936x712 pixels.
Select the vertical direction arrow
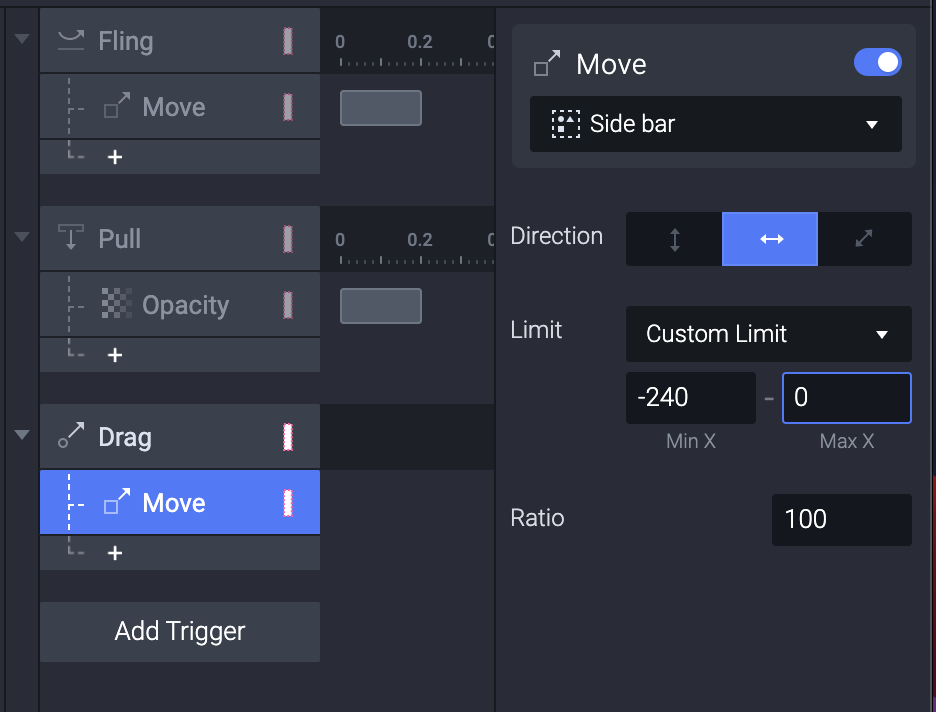click(x=674, y=239)
